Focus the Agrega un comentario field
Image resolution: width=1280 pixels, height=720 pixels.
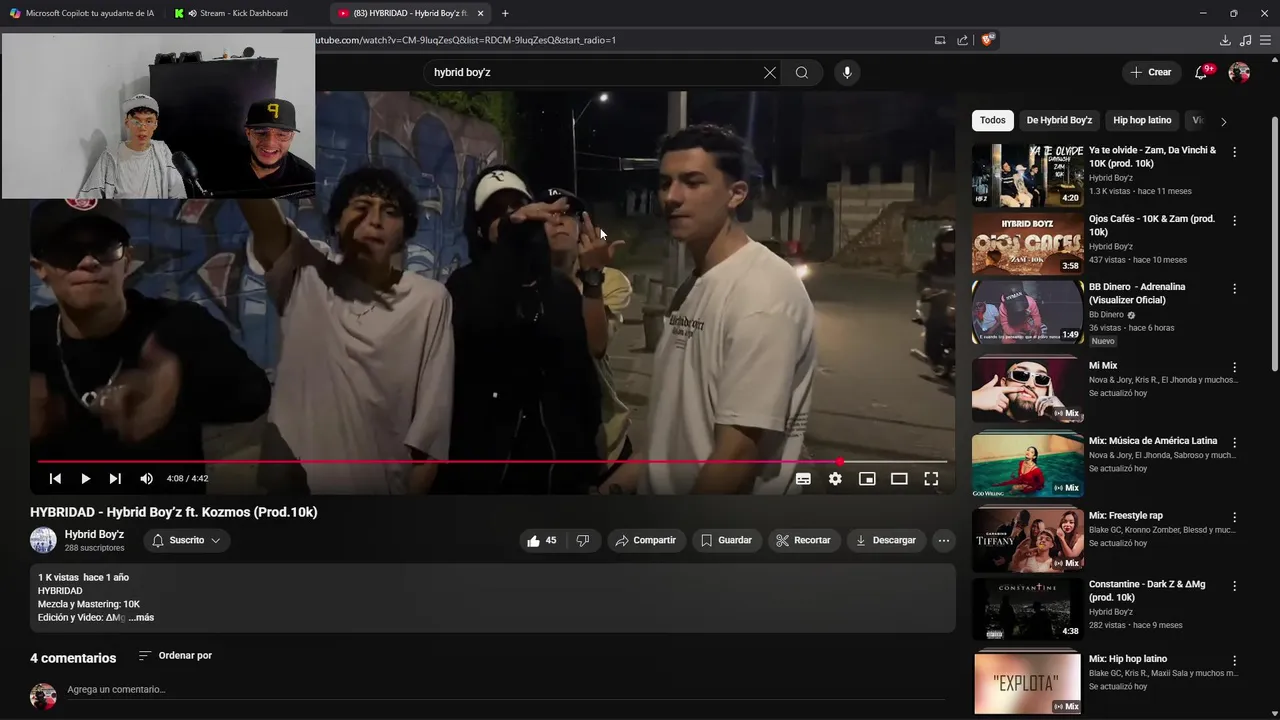(505, 690)
